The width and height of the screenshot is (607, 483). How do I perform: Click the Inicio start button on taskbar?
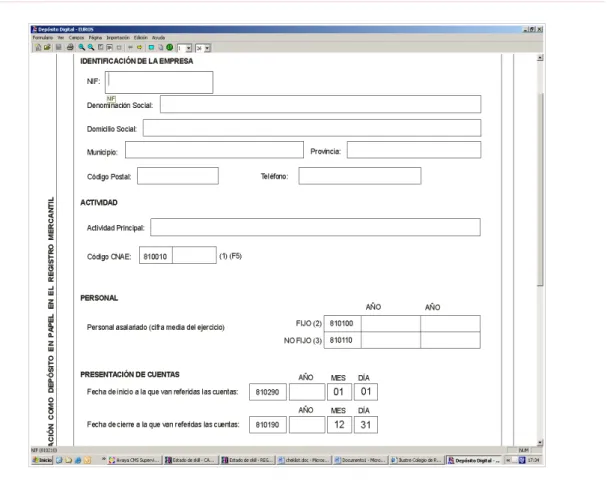coord(43,460)
